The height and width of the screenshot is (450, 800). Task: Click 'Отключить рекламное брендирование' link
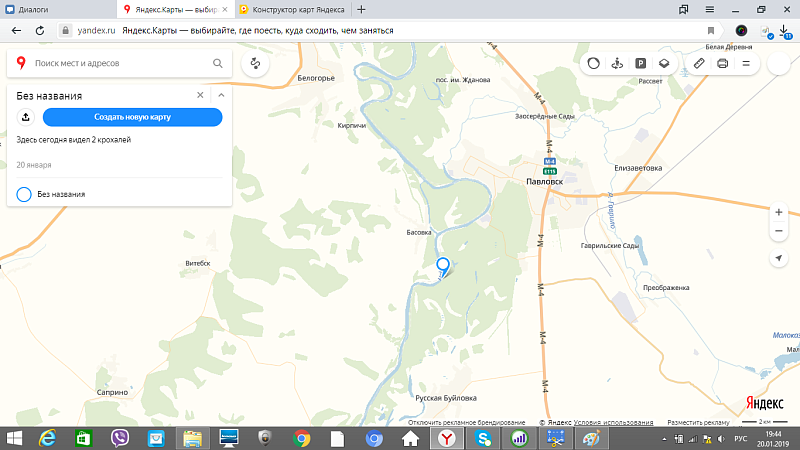point(466,422)
